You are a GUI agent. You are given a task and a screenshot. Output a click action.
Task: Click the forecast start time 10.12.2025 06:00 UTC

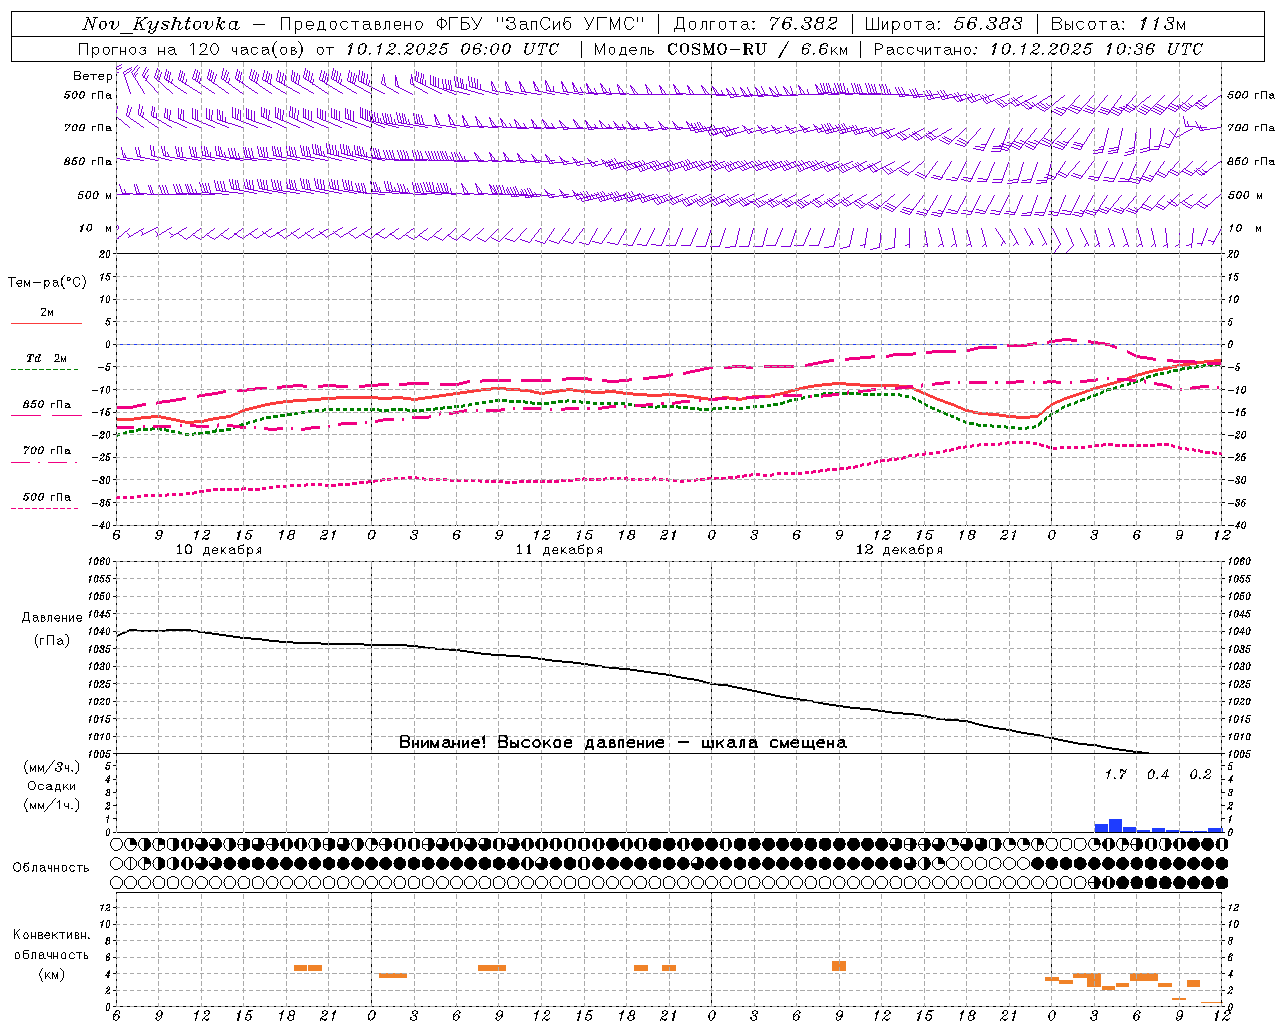coord(453,49)
